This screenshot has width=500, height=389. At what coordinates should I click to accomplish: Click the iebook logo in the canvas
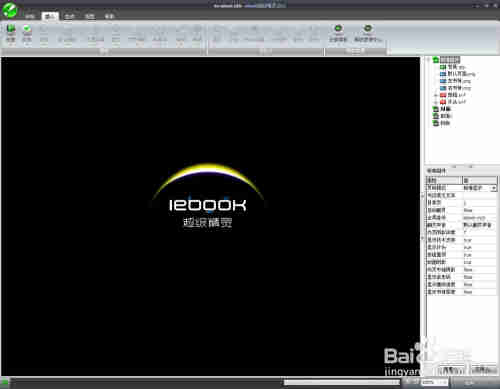[x=208, y=196]
